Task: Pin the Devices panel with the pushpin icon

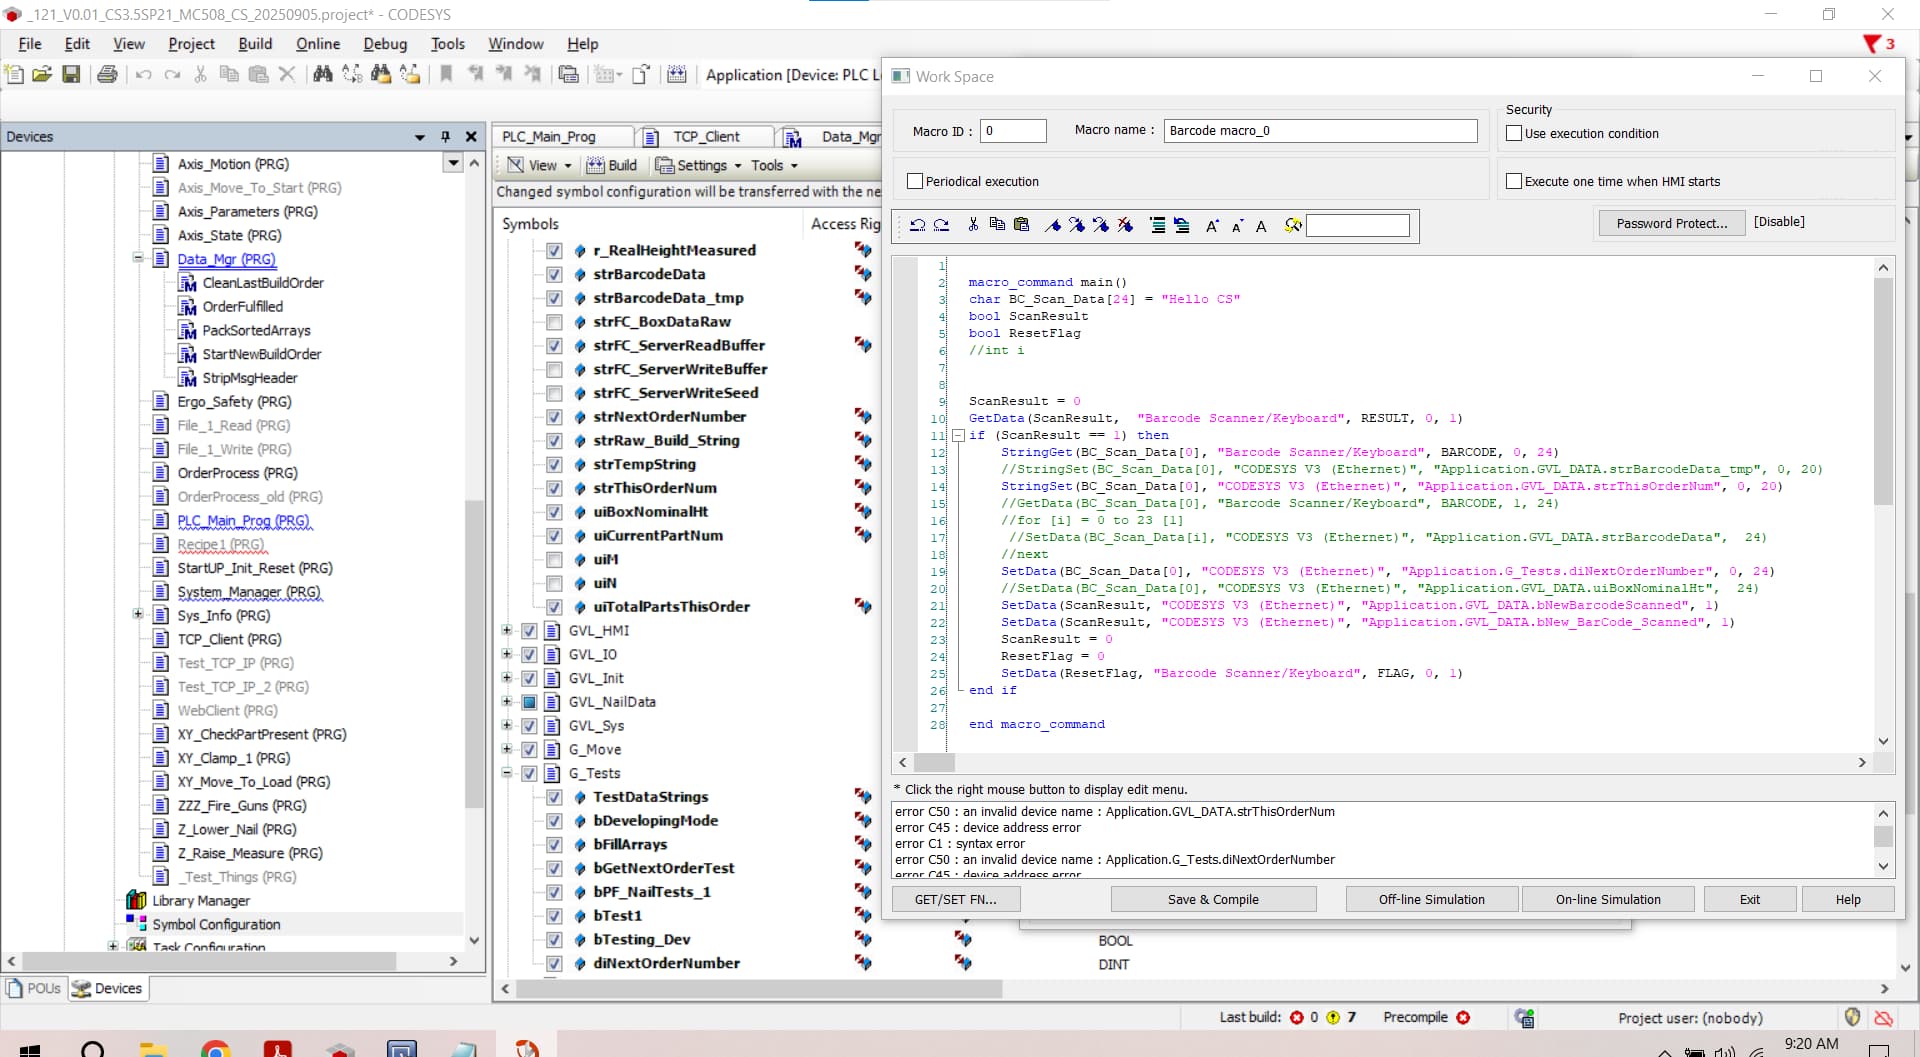Action: pyautogui.click(x=446, y=137)
